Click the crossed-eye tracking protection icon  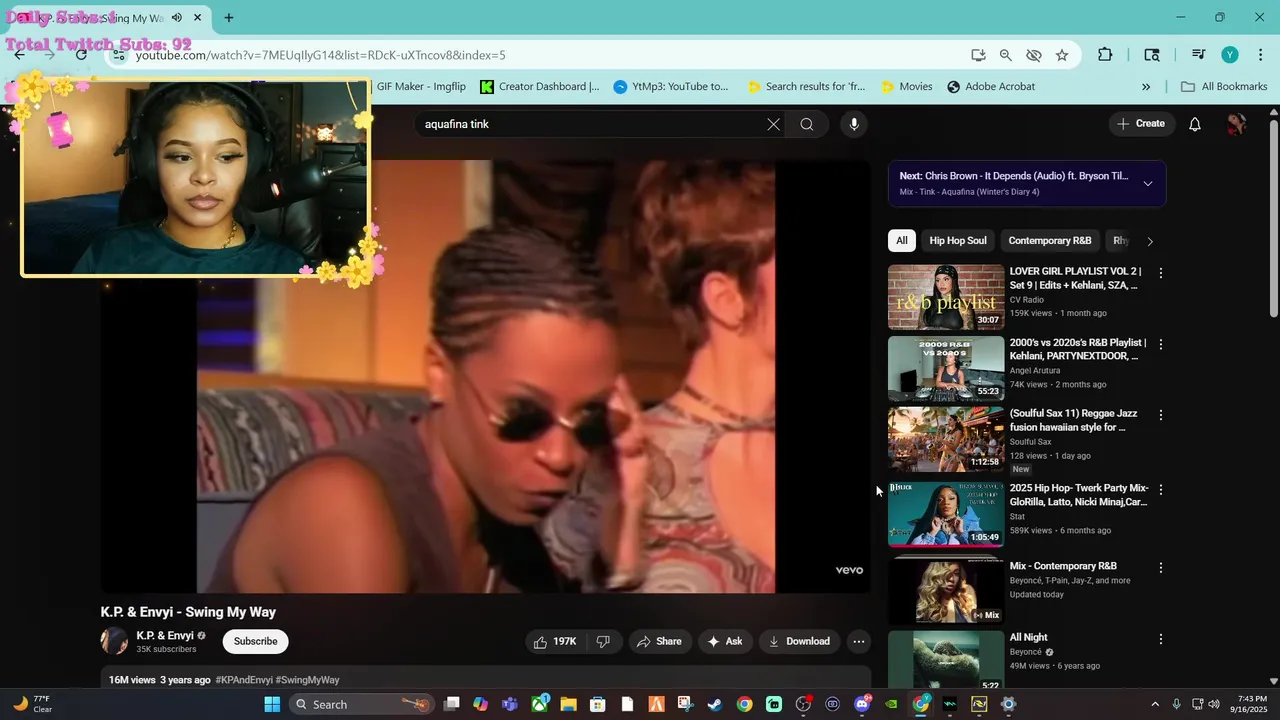pyautogui.click(x=1034, y=55)
